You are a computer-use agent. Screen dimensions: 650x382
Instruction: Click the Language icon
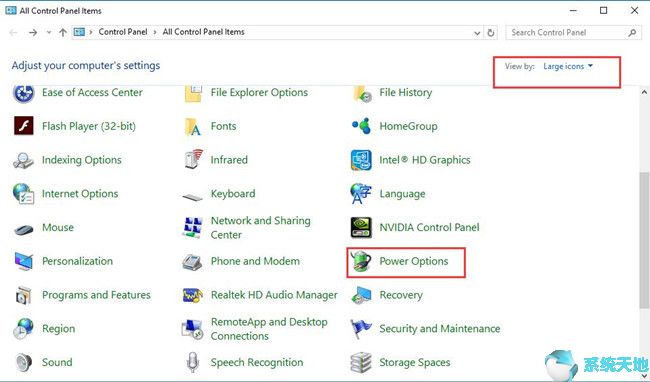(361, 194)
